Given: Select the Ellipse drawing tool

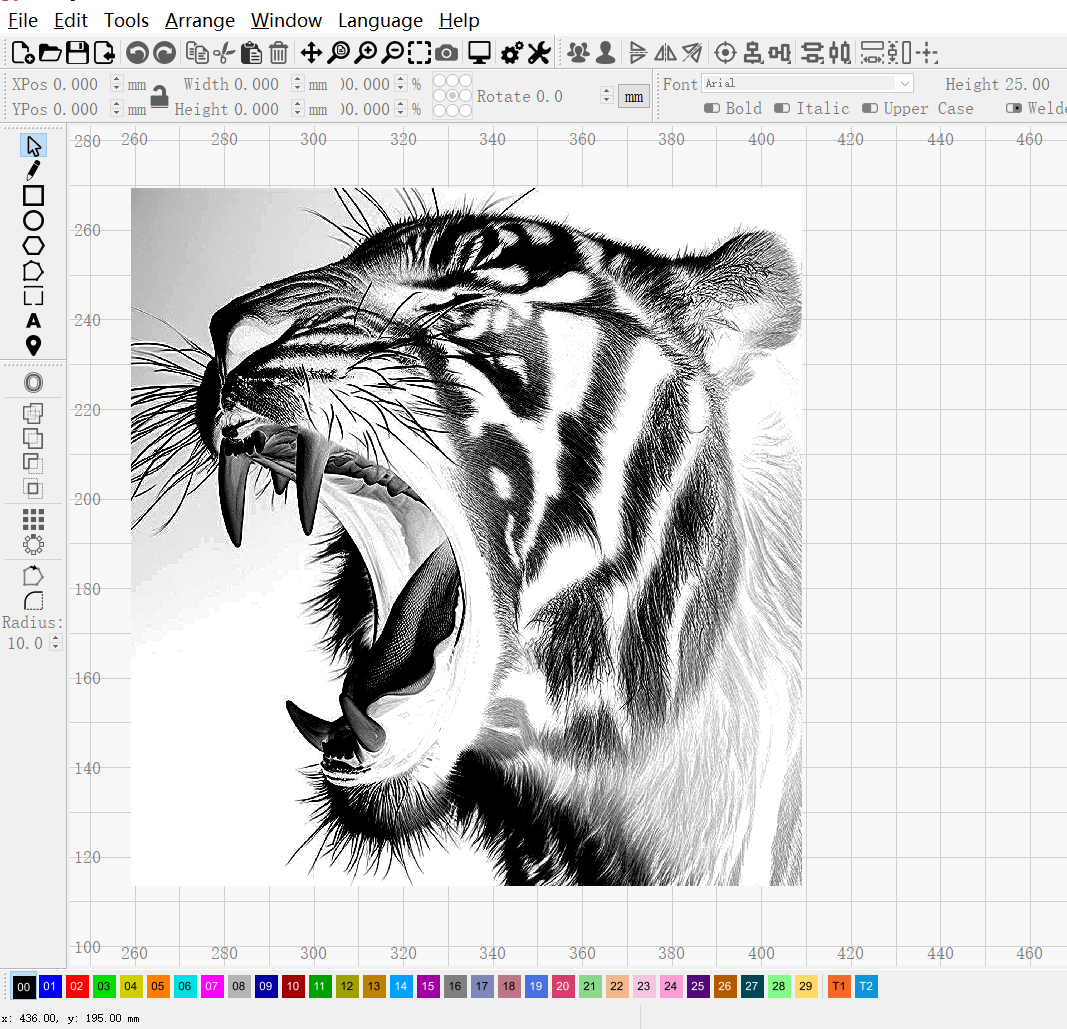Looking at the screenshot, I should 34,221.
